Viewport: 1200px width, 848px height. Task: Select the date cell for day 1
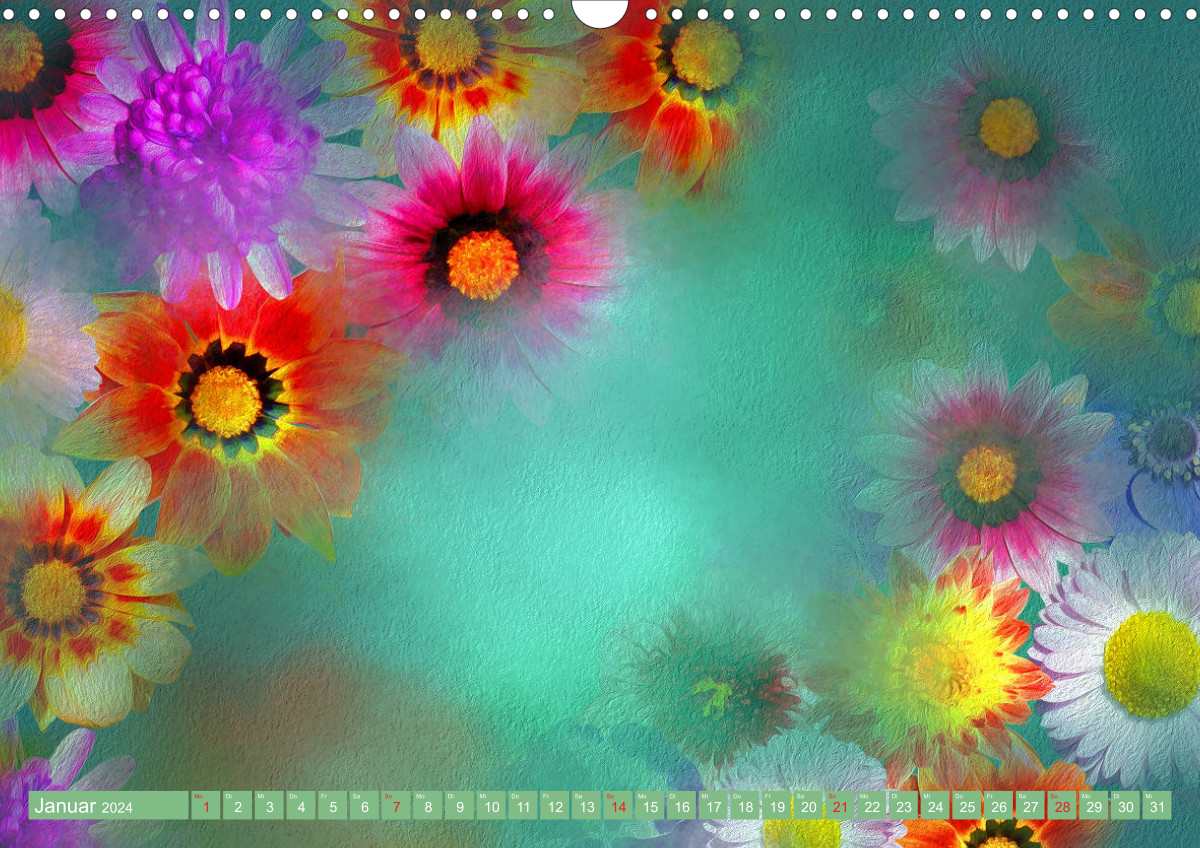(206, 805)
